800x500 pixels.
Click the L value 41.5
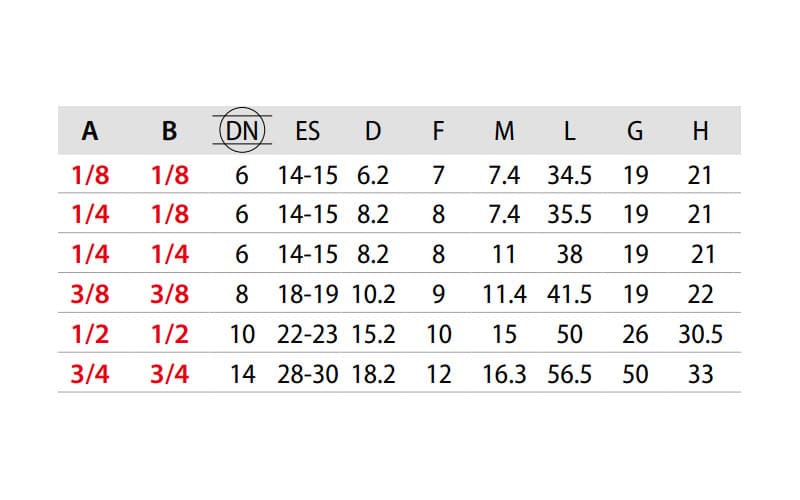click(x=569, y=294)
